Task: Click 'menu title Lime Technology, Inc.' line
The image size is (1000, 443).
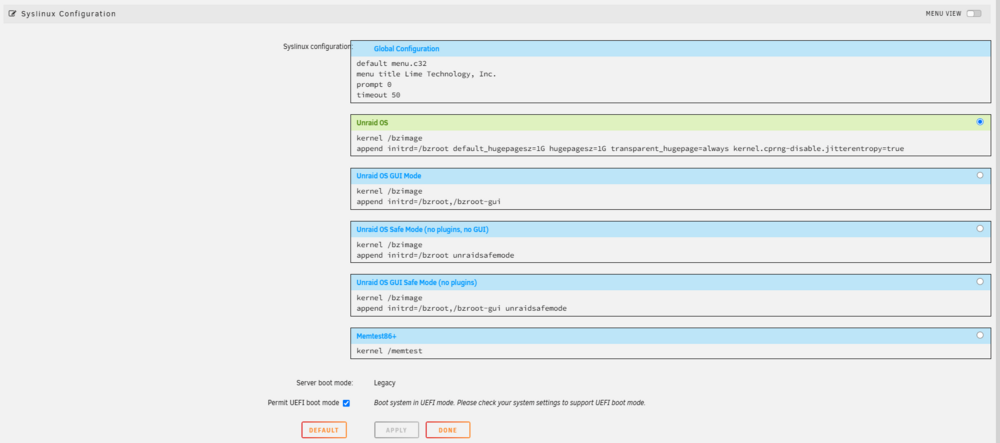Action: click(426, 74)
